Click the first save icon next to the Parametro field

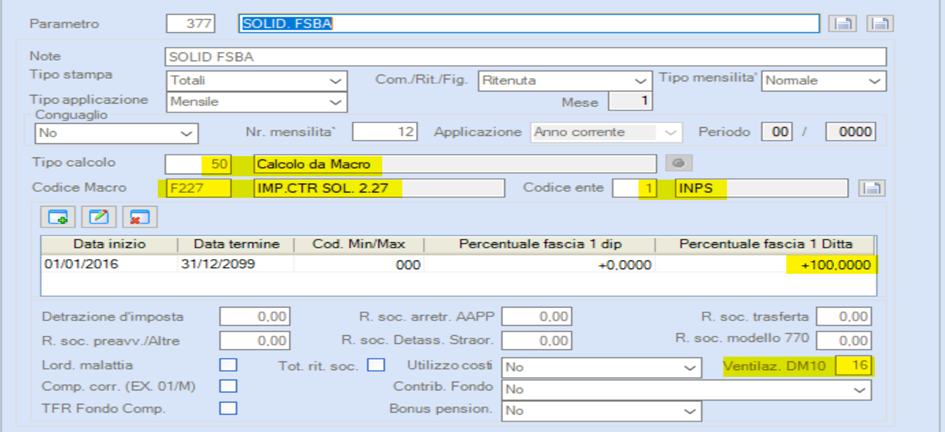coord(843,23)
